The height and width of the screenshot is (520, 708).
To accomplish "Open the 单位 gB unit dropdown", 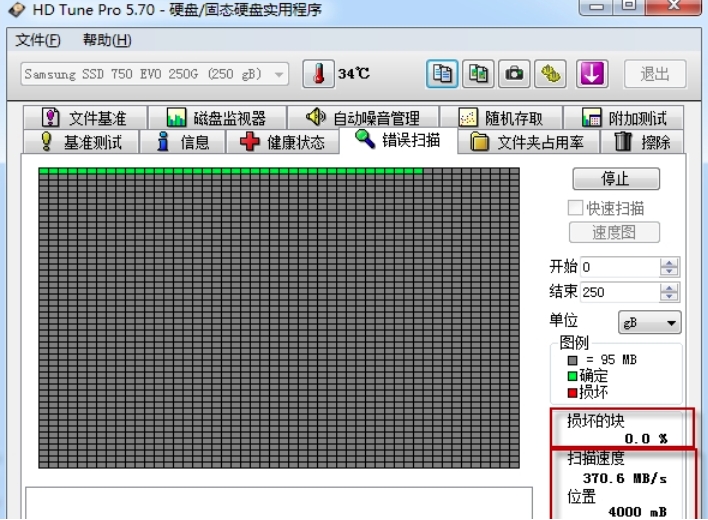I will (x=649, y=322).
